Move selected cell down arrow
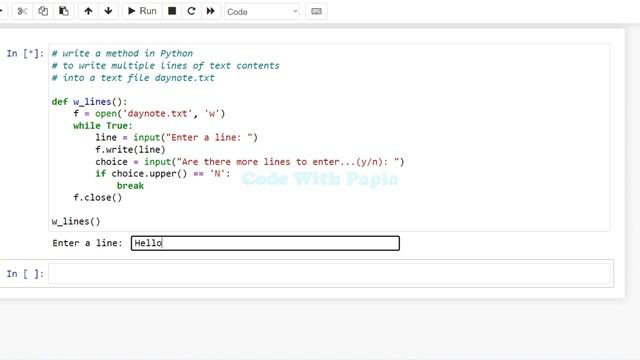The width and height of the screenshot is (640, 360). pos(108,11)
